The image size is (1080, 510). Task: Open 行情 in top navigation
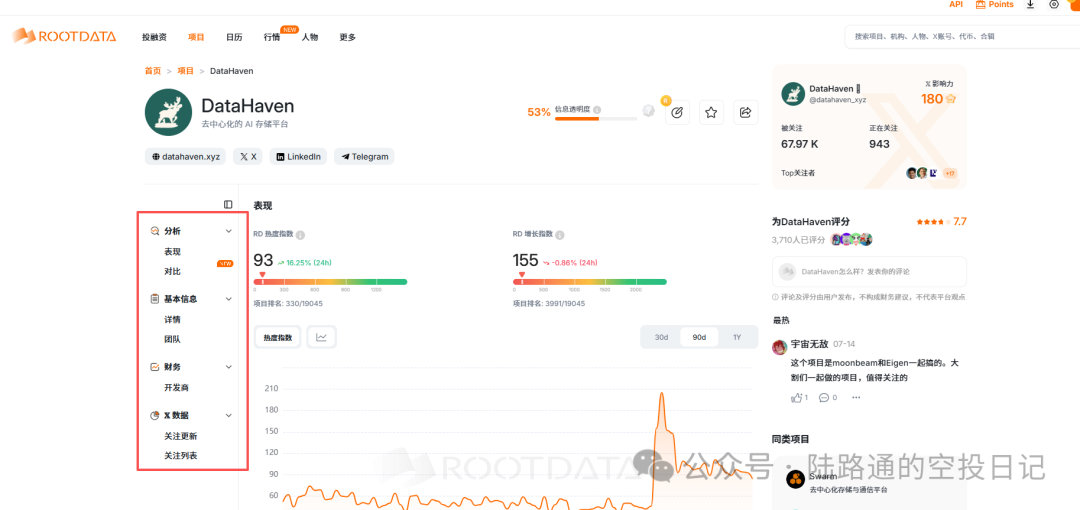(272, 37)
